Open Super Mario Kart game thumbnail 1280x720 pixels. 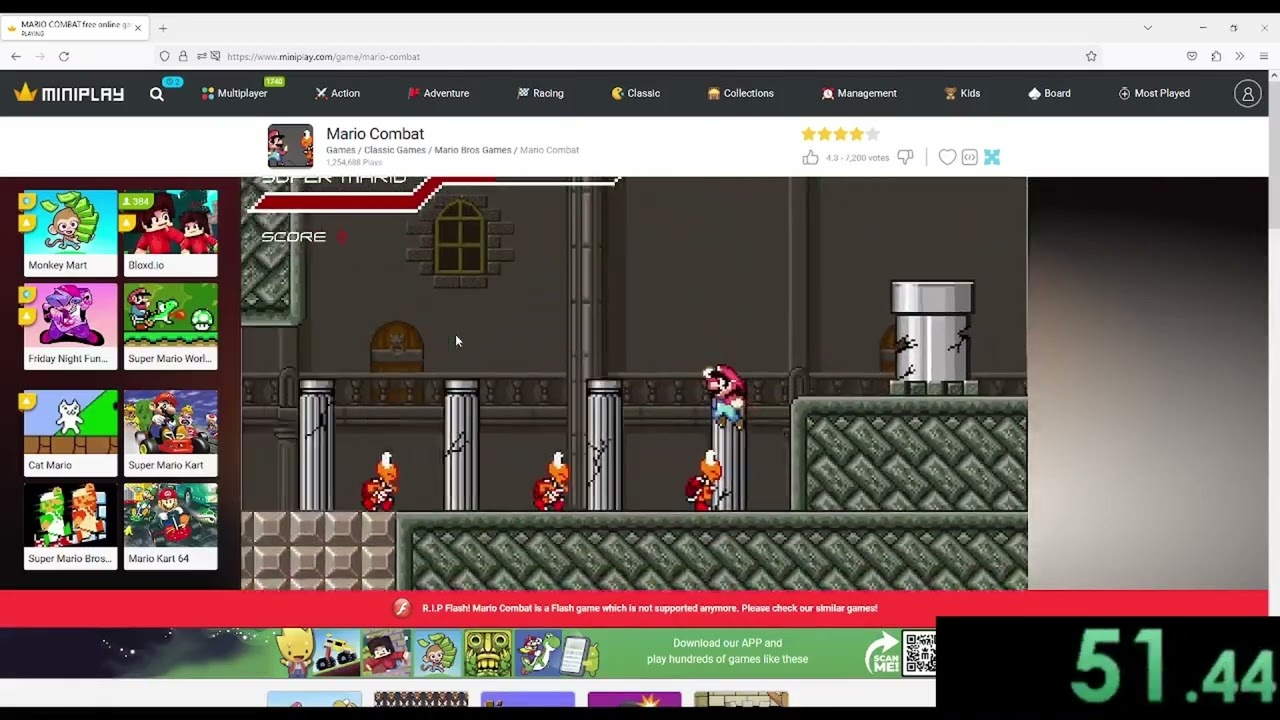[x=170, y=433]
